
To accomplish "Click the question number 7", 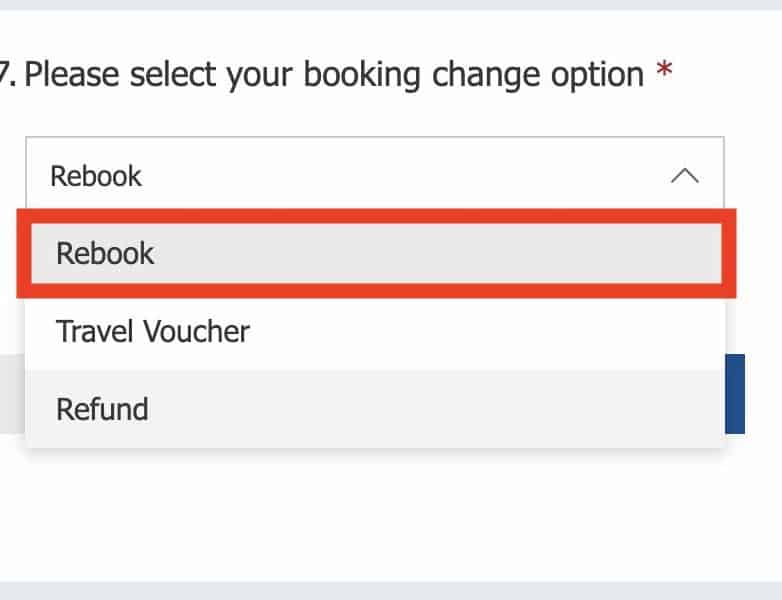I will (8, 75).
